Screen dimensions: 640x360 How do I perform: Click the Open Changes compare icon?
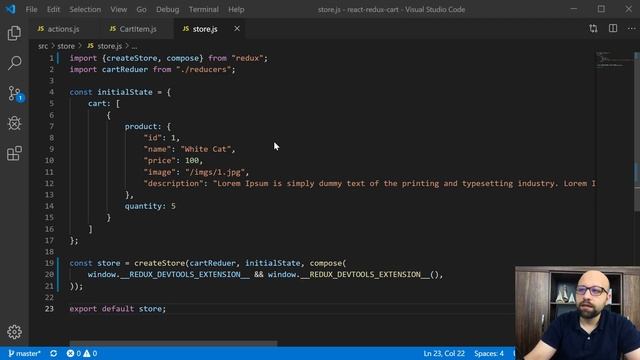click(x=593, y=29)
